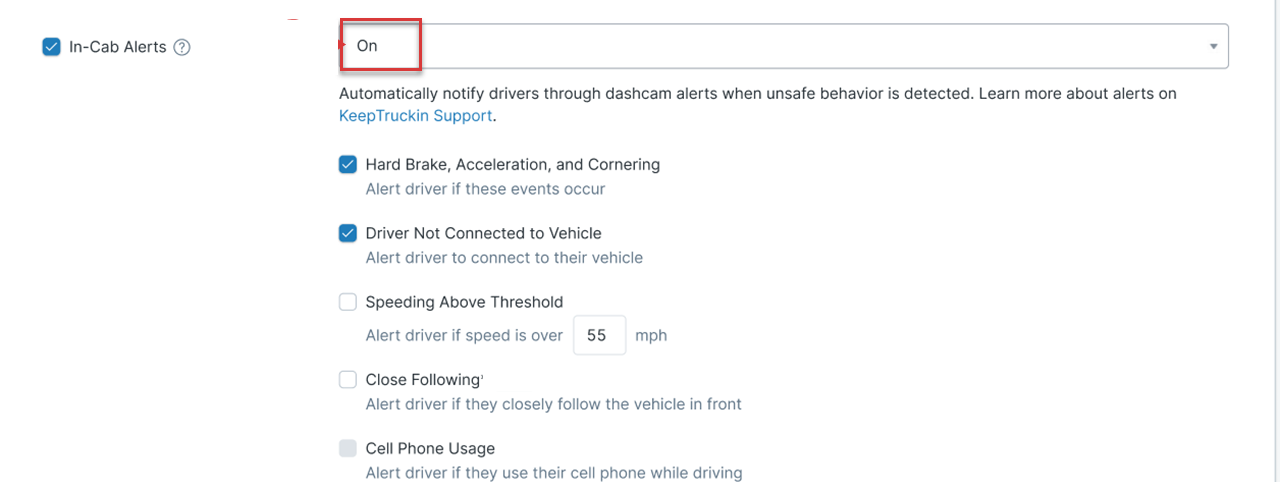Open the In-Cab Alerts 'On' combo box
The height and width of the screenshot is (482, 1280).
coord(783,46)
